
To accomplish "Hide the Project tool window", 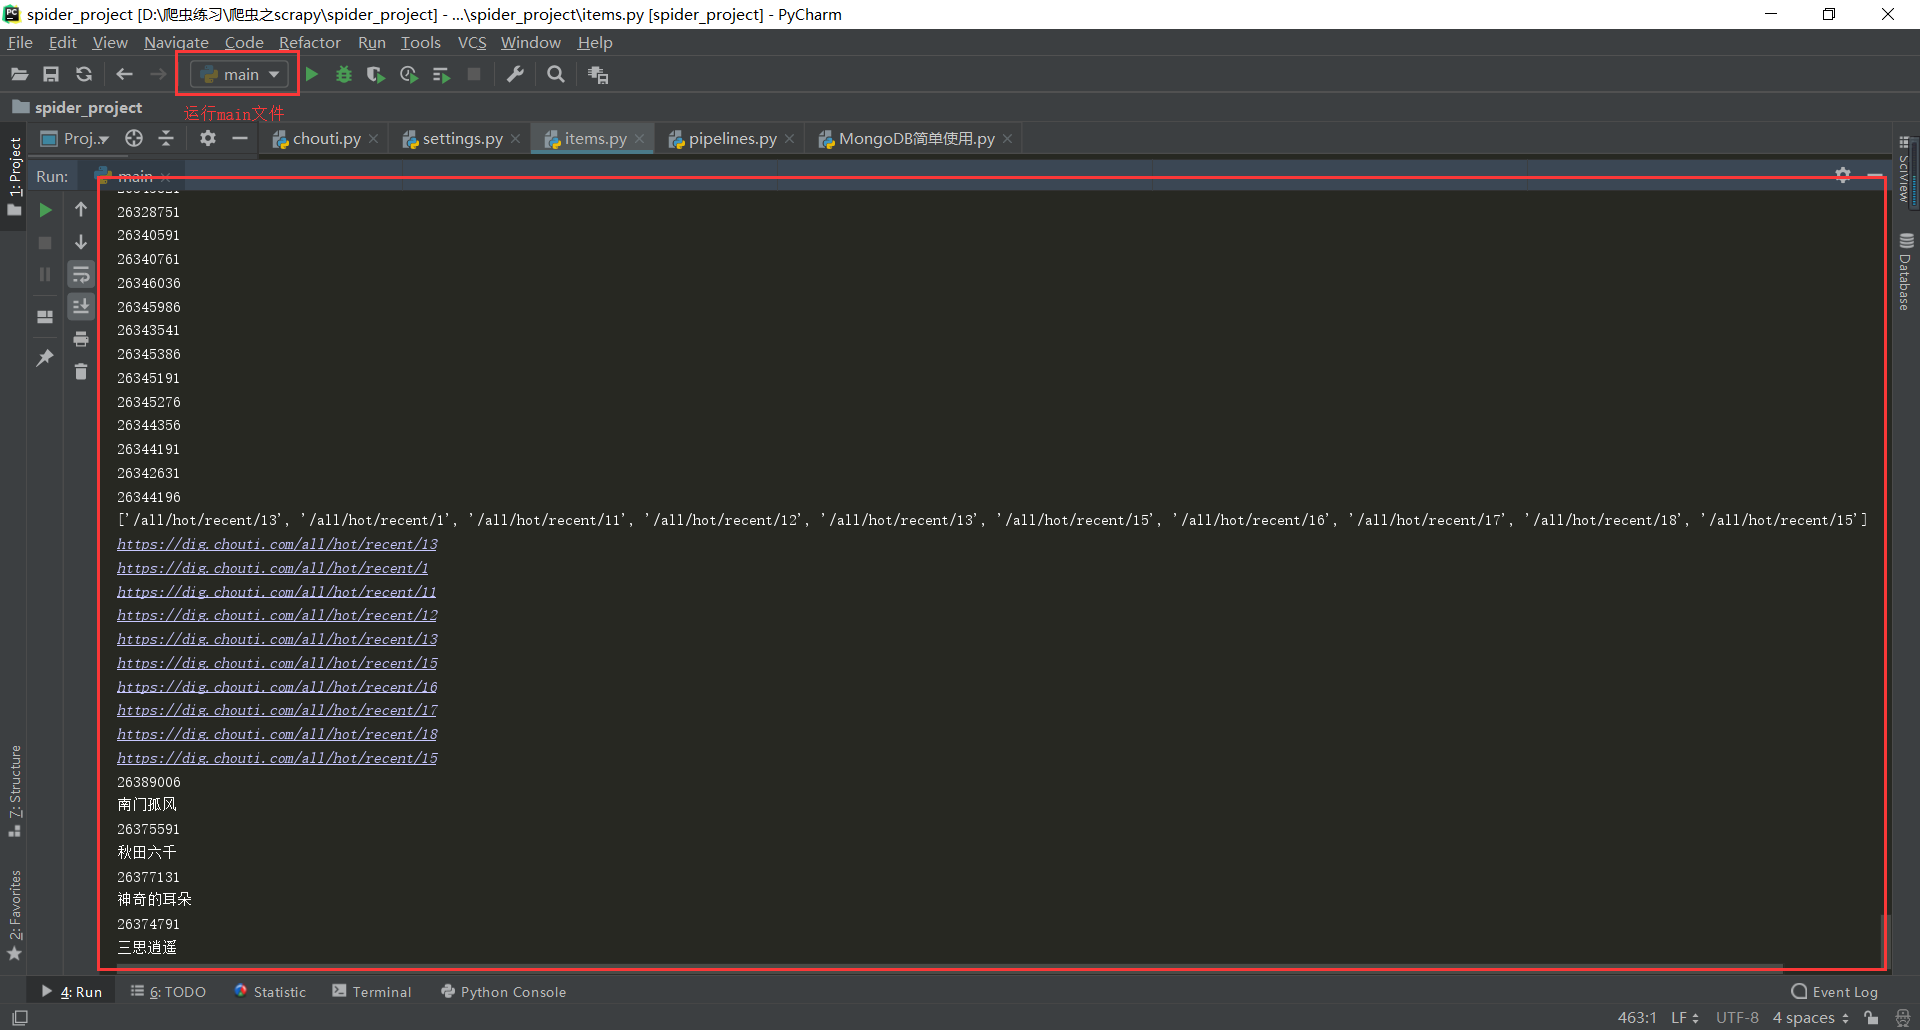I will [240, 138].
